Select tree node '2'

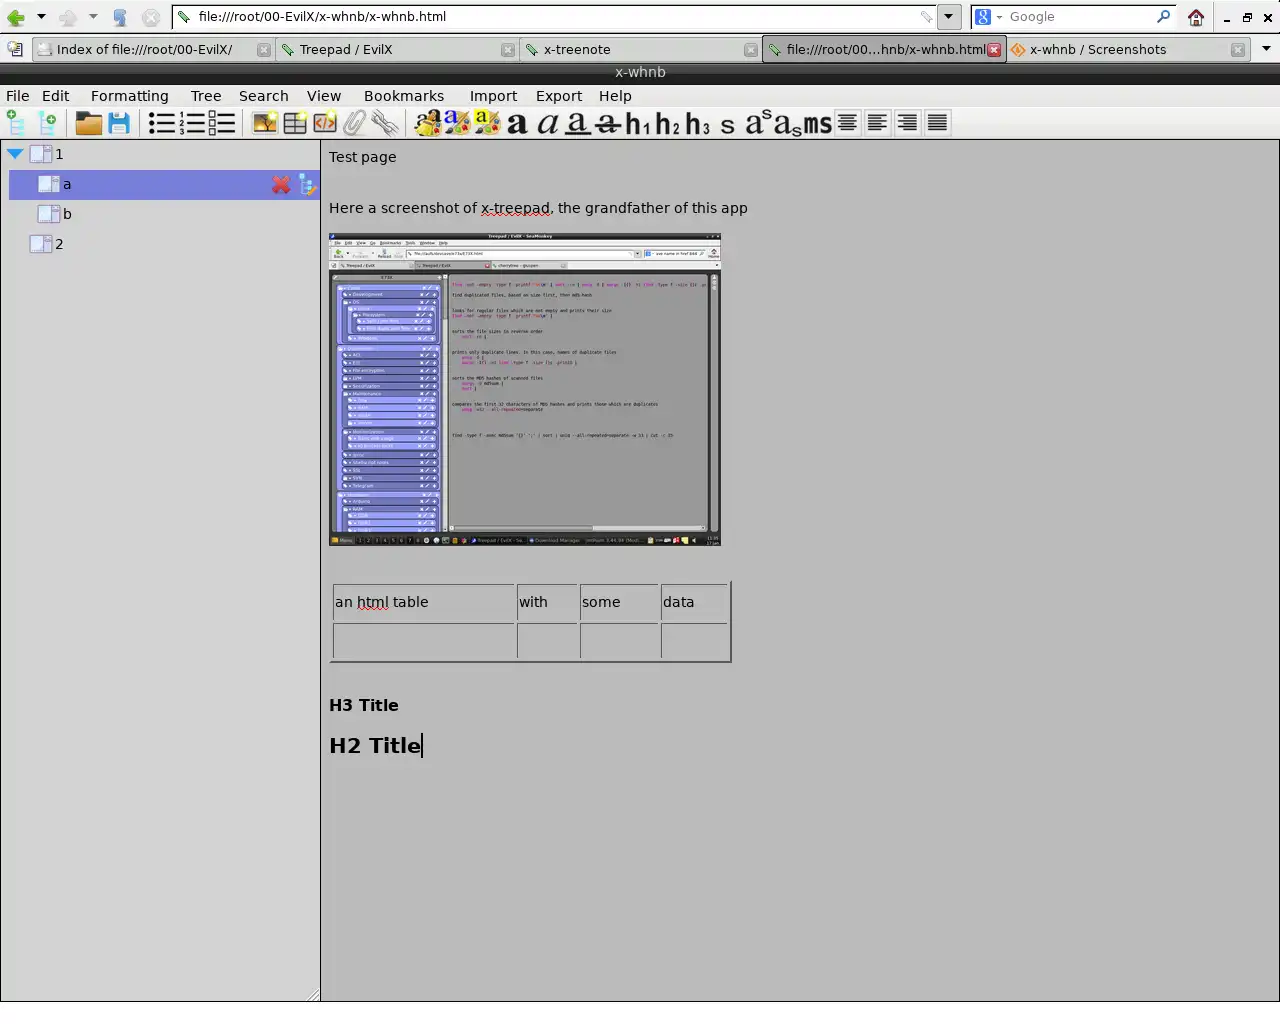click(x=59, y=244)
